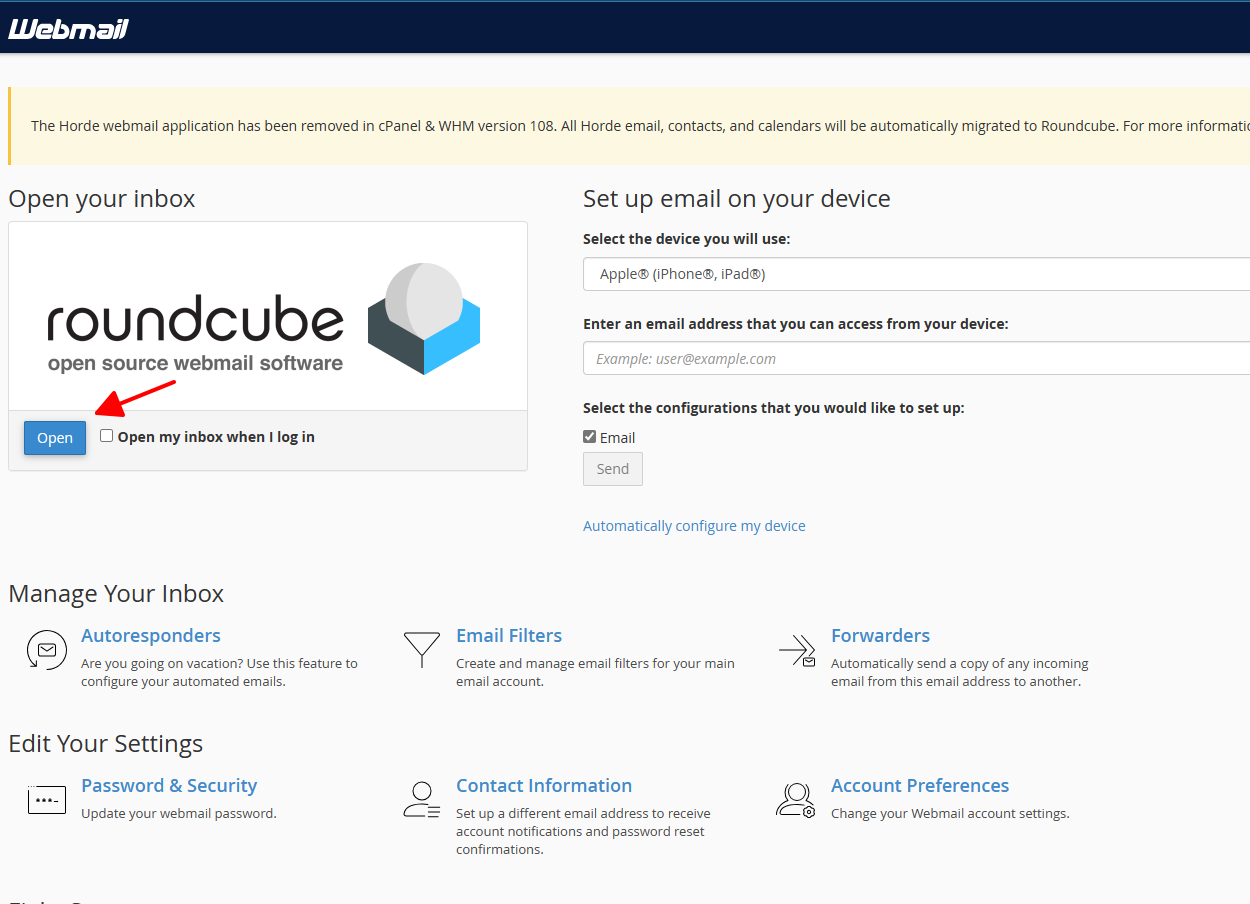Click the 'Edit Your Settings' heading
The height and width of the screenshot is (904, 1250).
click(x=106, y=744)
